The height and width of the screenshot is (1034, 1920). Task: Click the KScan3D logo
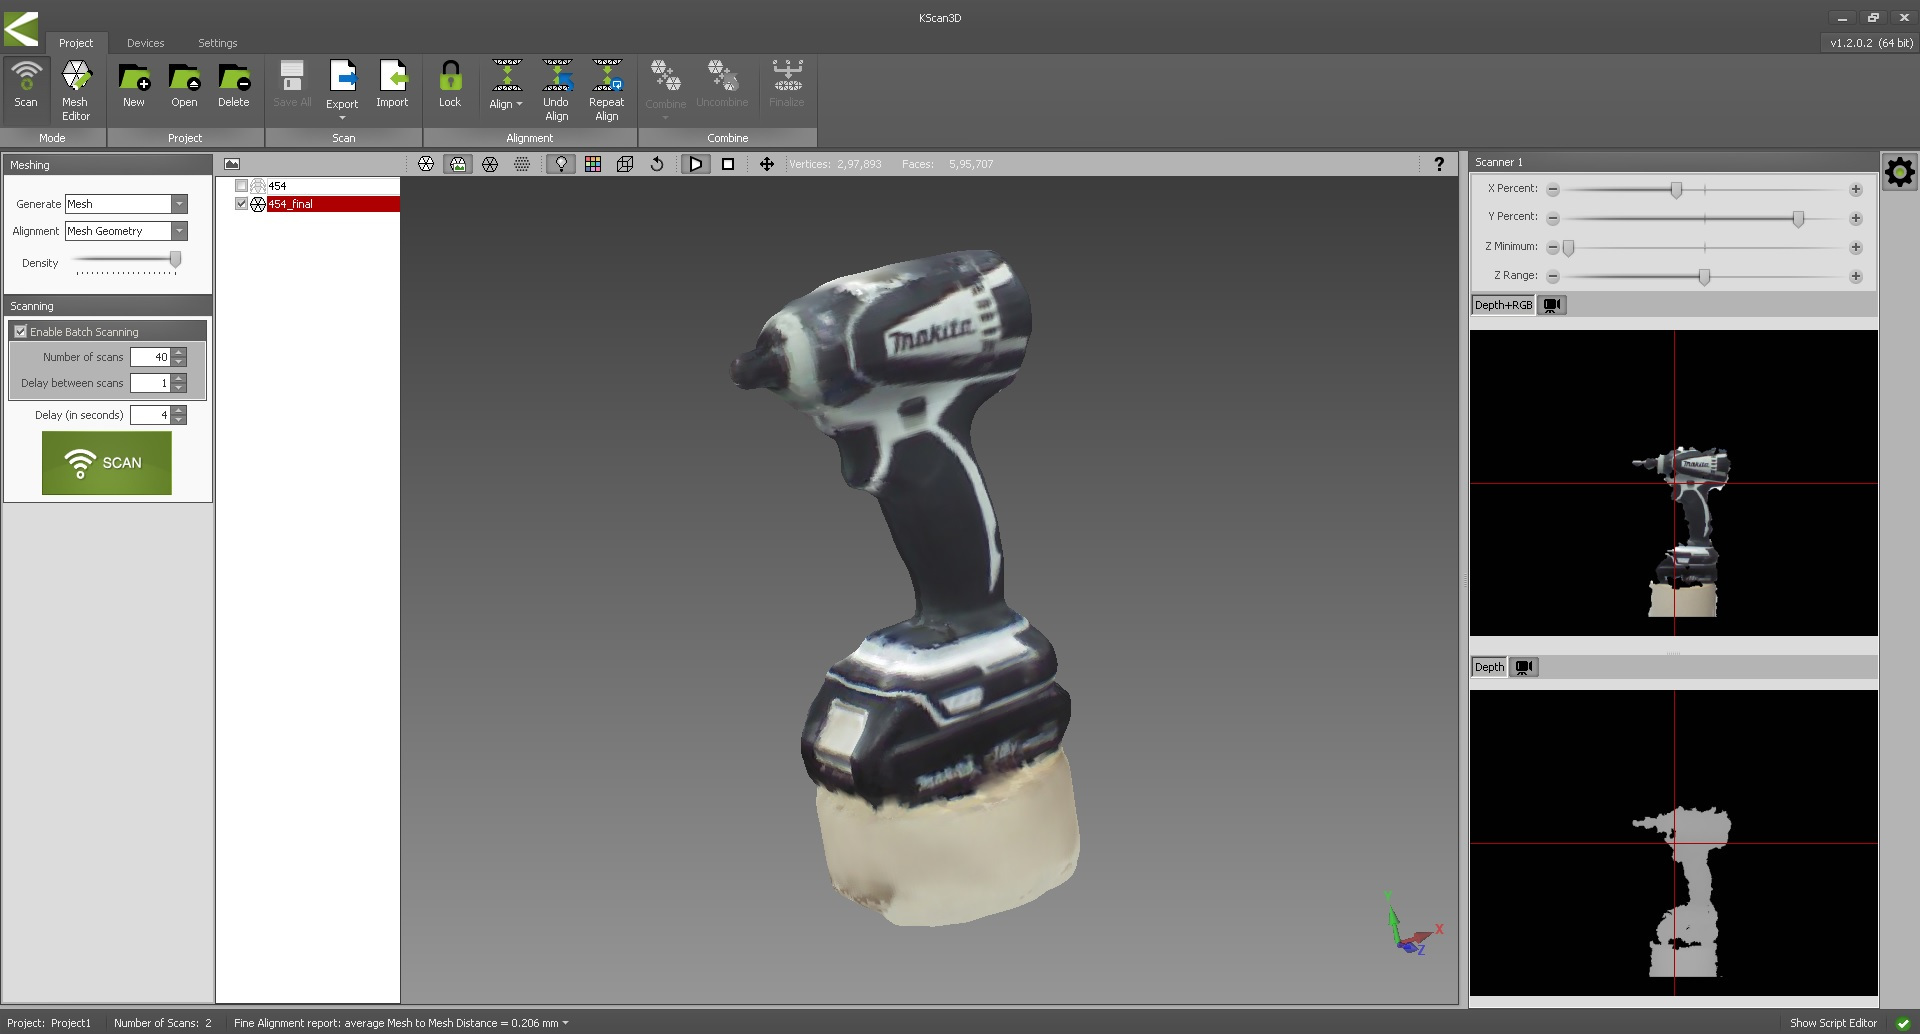[x=21, y=28]
